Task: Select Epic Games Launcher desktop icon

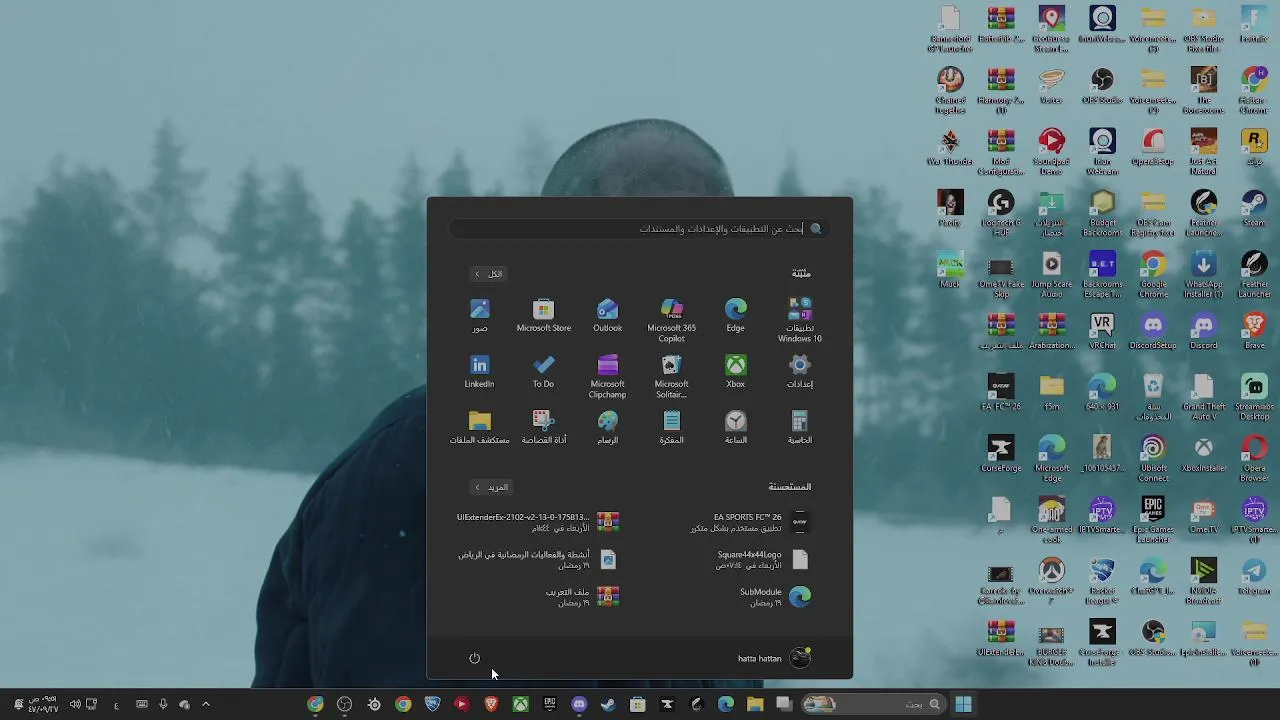Action: pos(1153,519)
